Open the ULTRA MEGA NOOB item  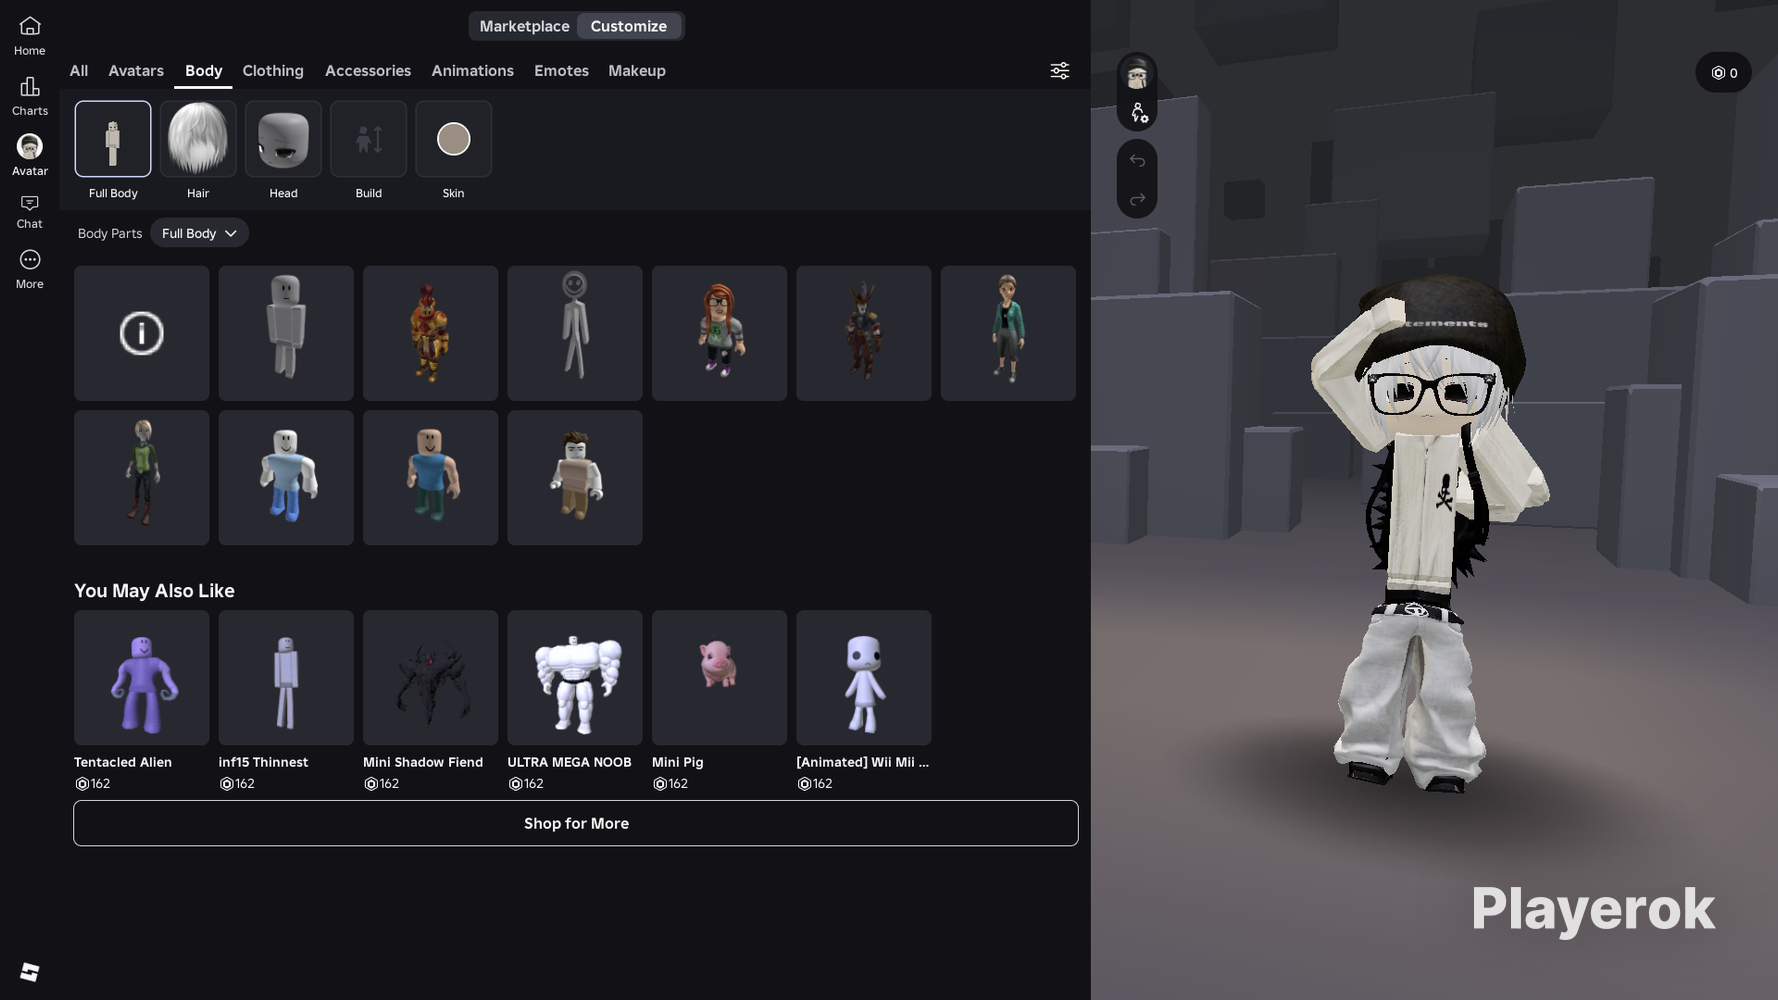(x=575, y=678)
